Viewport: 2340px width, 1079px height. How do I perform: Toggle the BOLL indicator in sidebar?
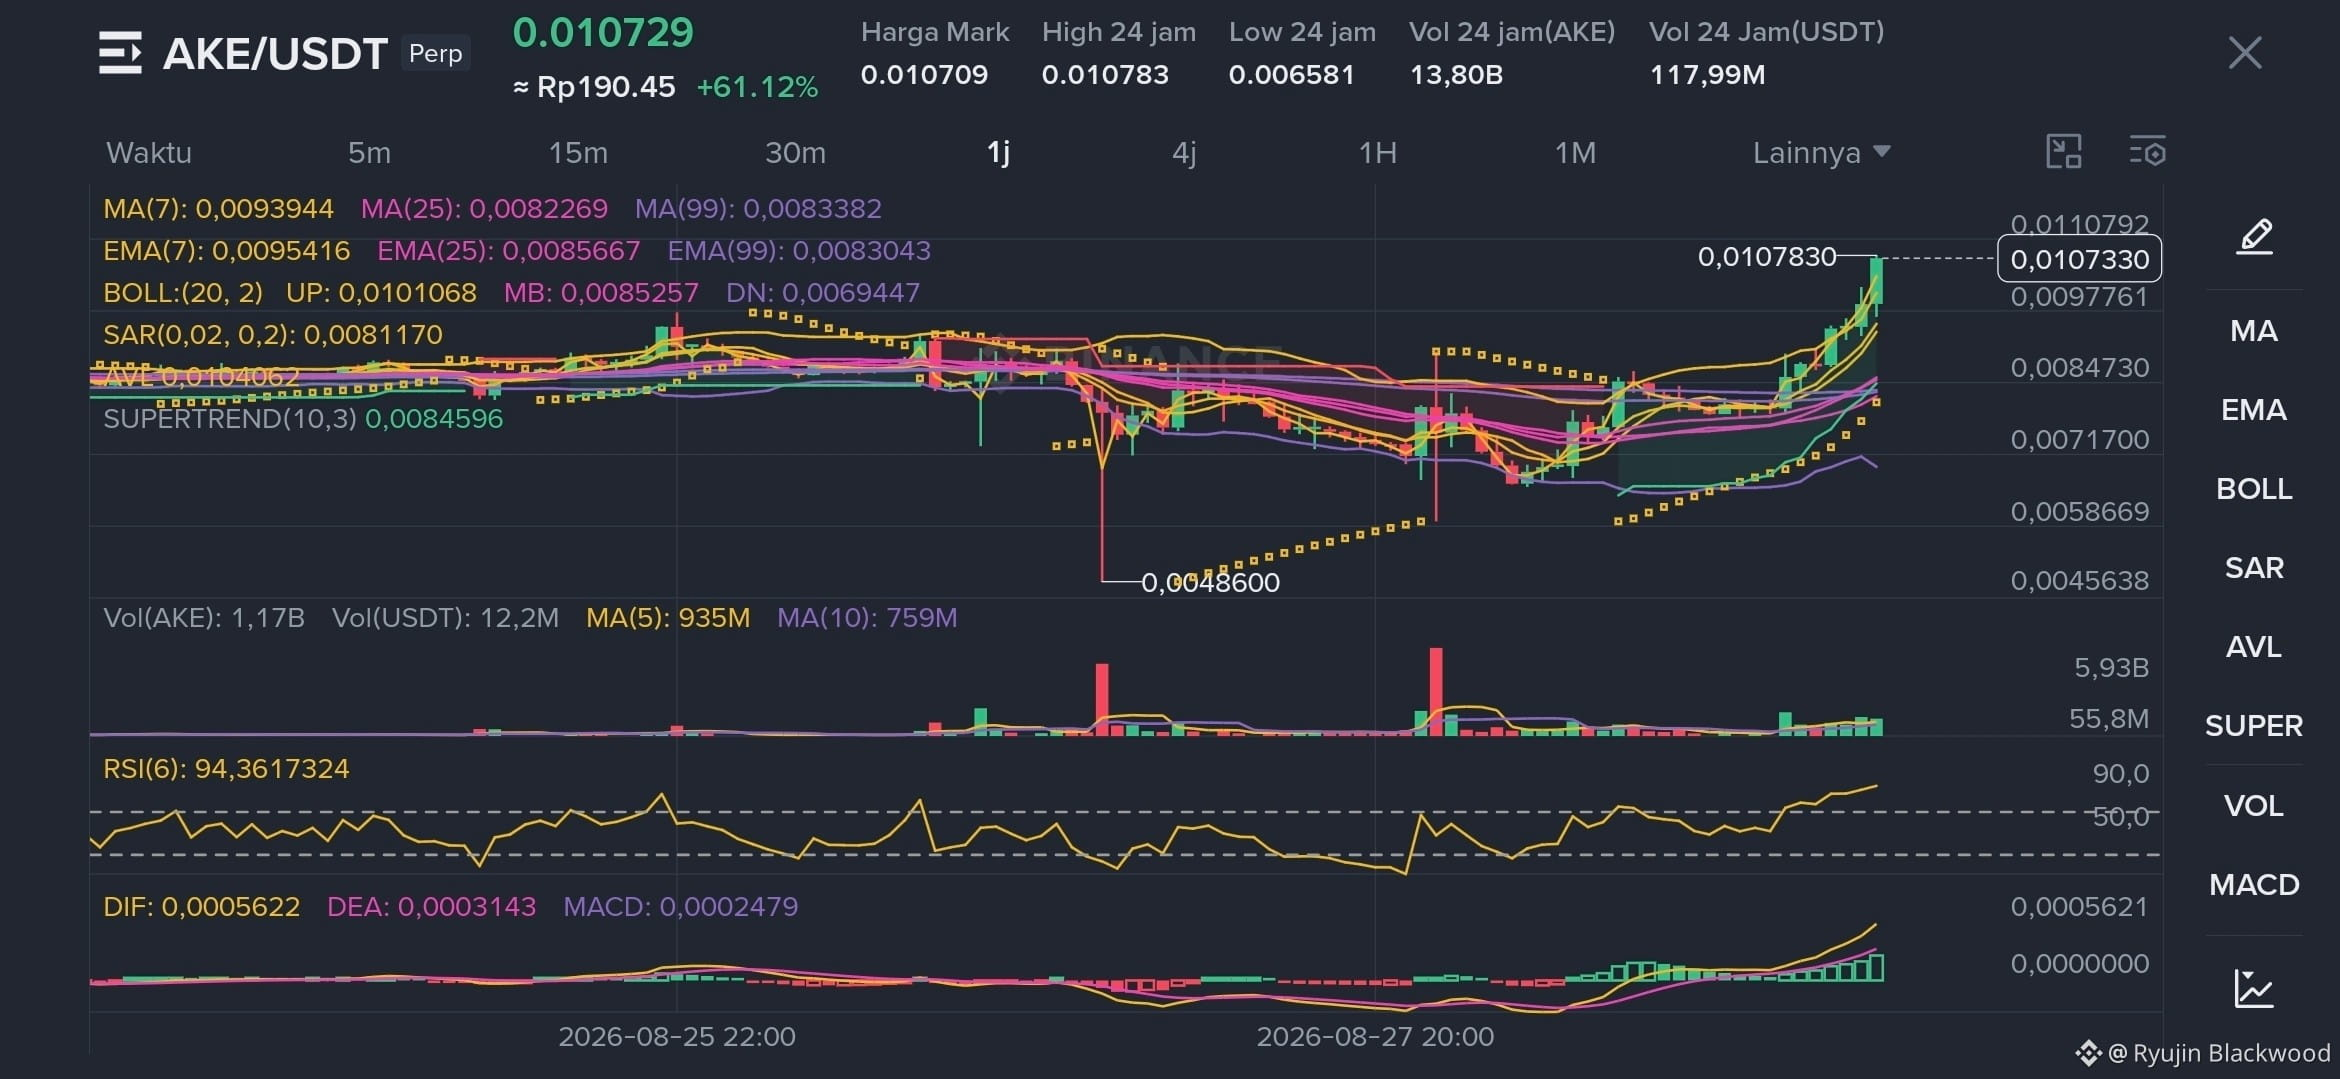pos(2254,489)
